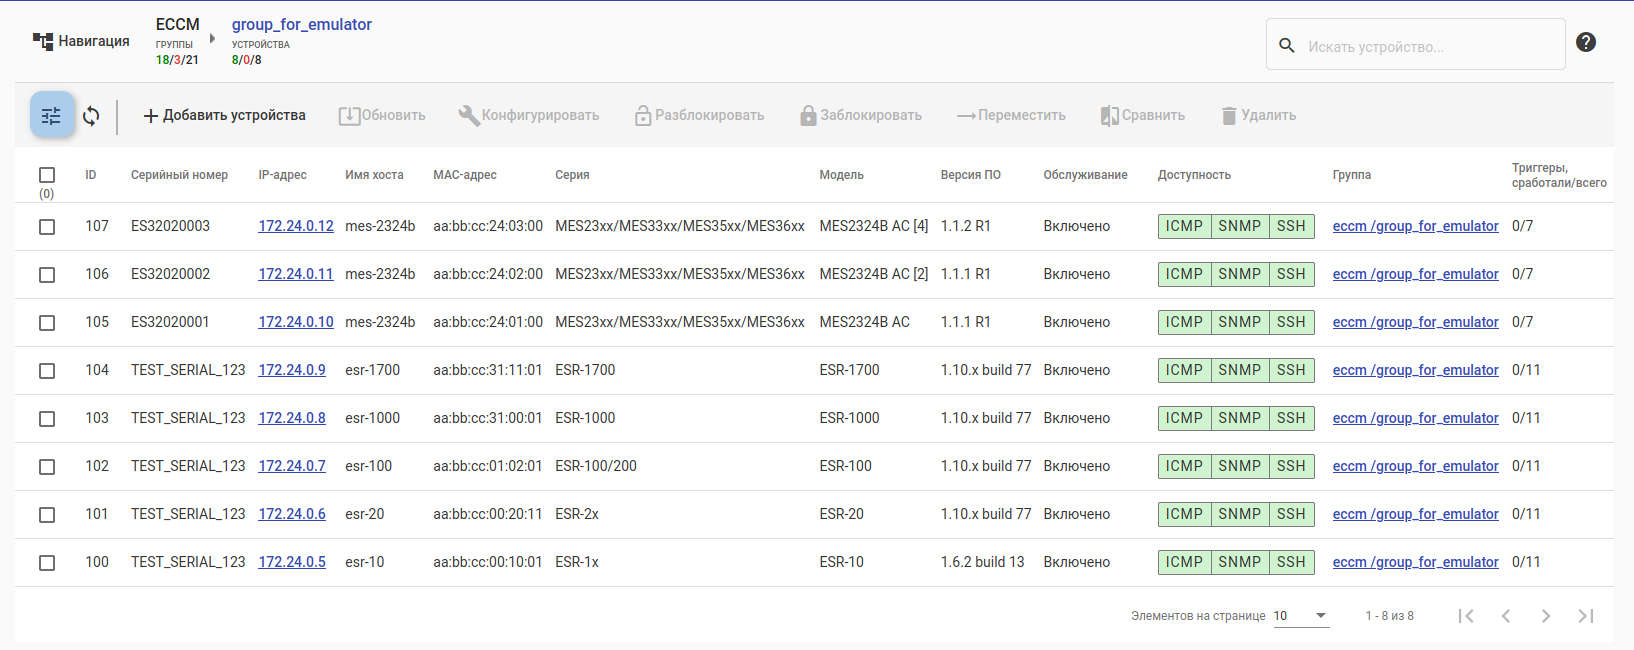1634x650 pixels.
Task: Click the Навигация tree icon
Action: point(43,41)
